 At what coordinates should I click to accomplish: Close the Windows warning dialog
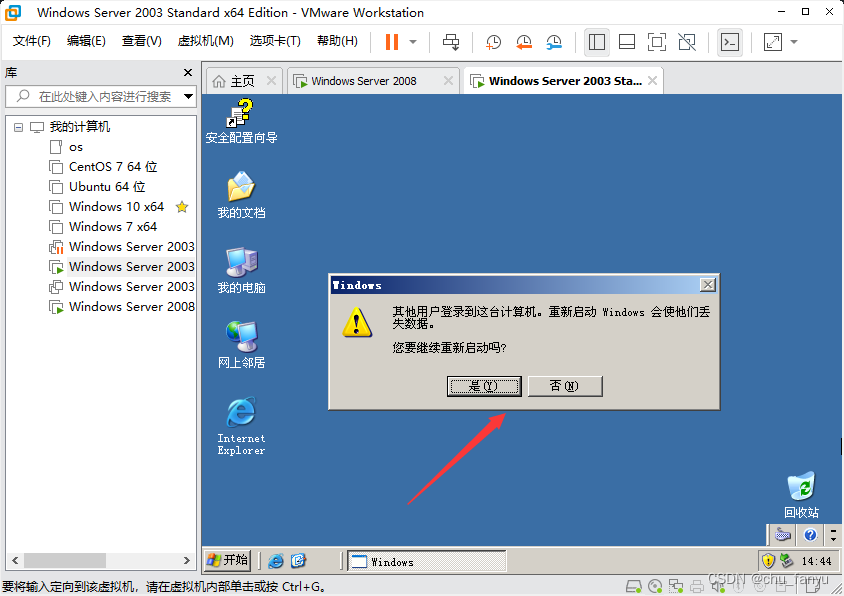click(707, 285)
